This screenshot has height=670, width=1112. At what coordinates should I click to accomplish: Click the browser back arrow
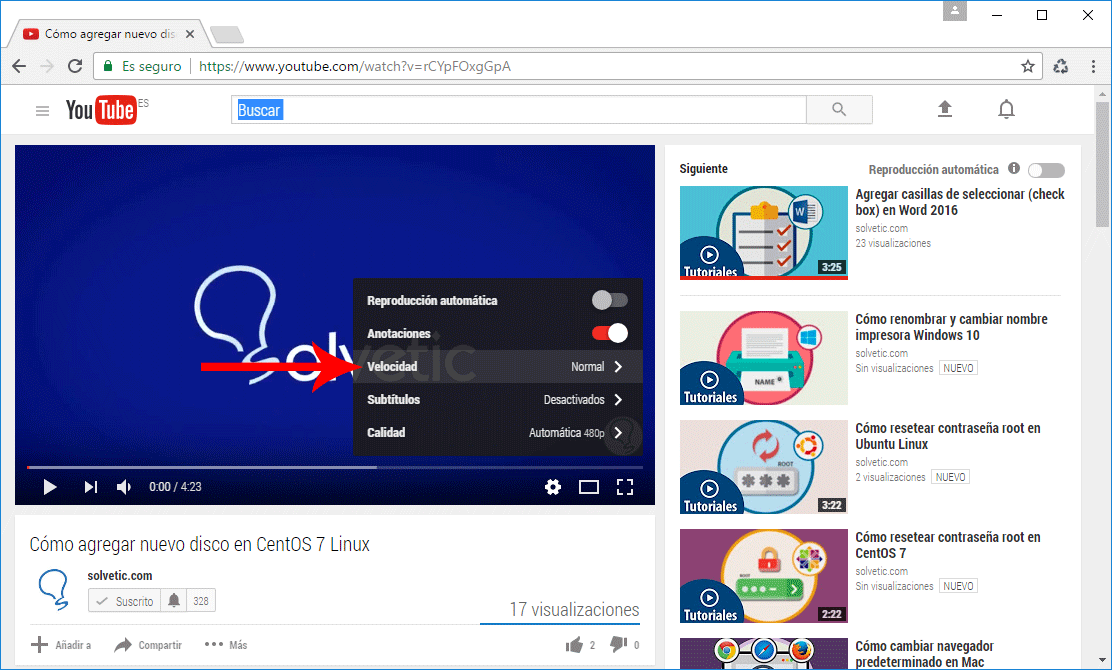tap(19, 66)
